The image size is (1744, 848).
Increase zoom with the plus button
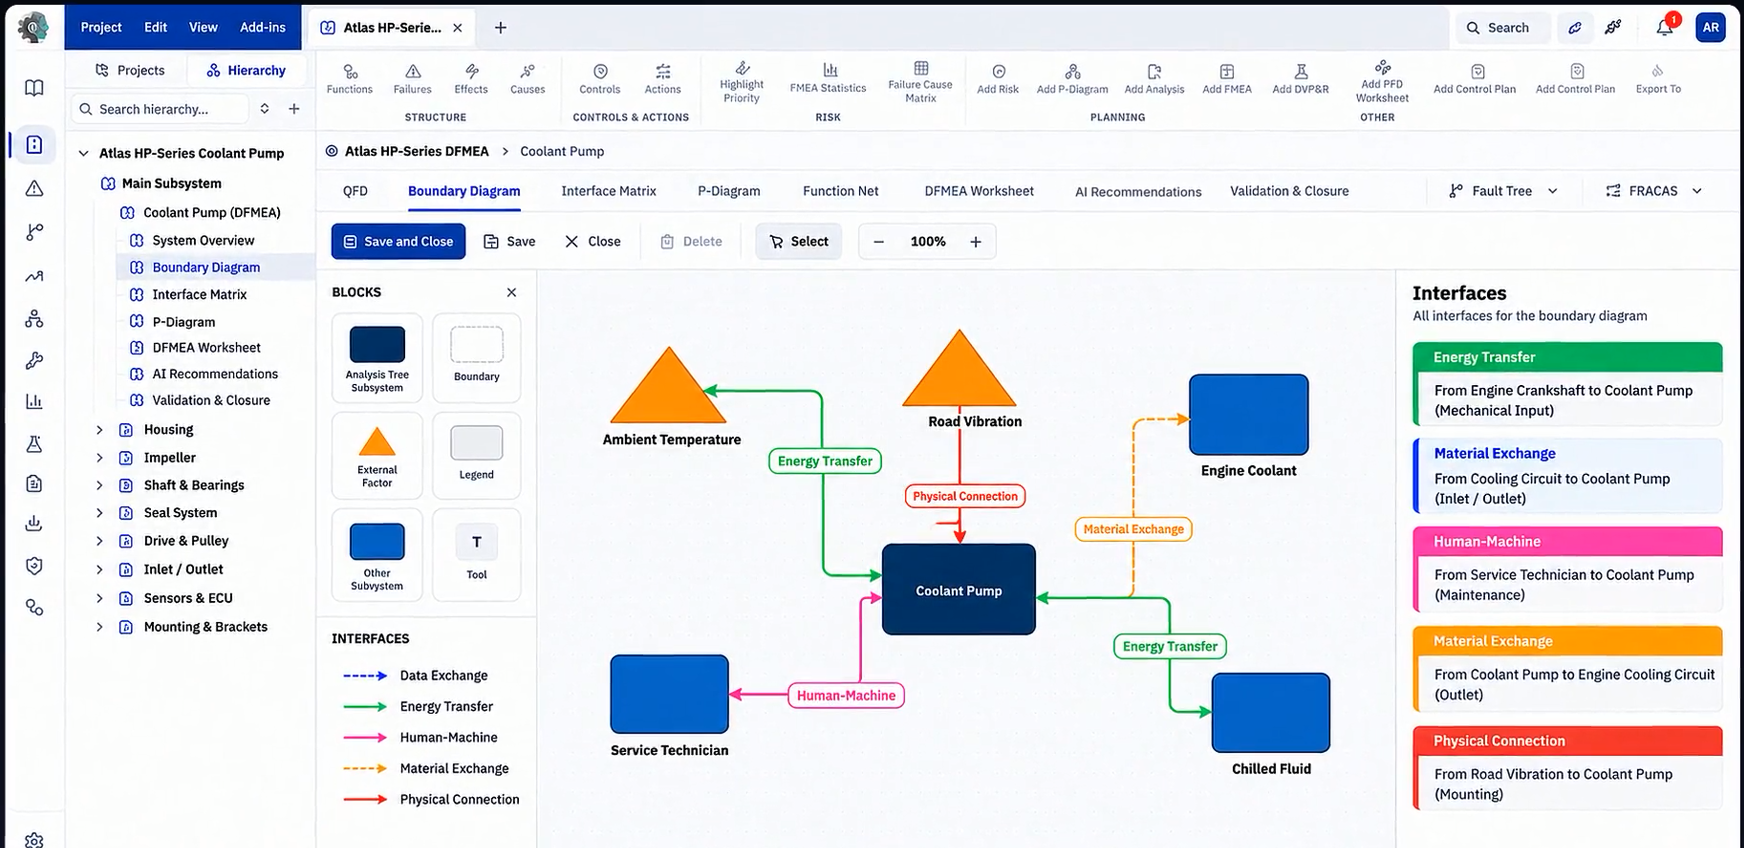tap(975, 241)
